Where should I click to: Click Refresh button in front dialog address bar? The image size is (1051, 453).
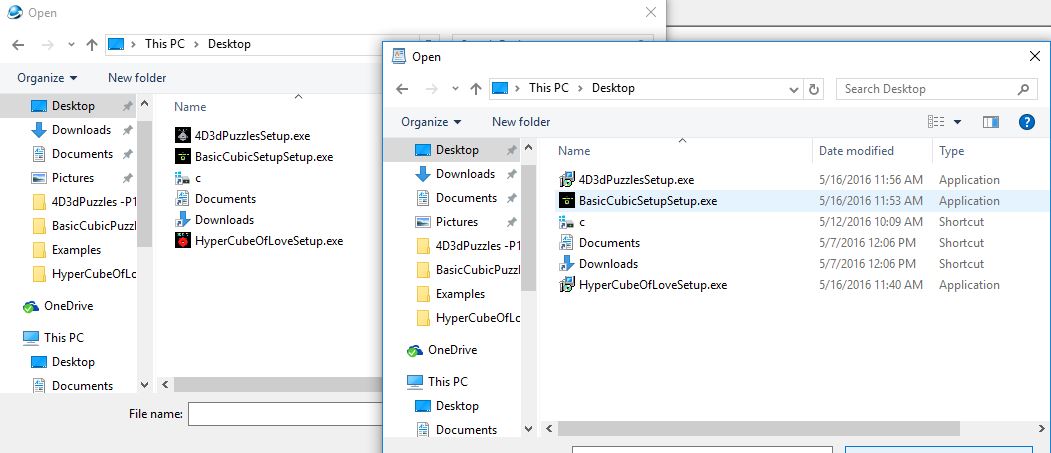(814, 88)
